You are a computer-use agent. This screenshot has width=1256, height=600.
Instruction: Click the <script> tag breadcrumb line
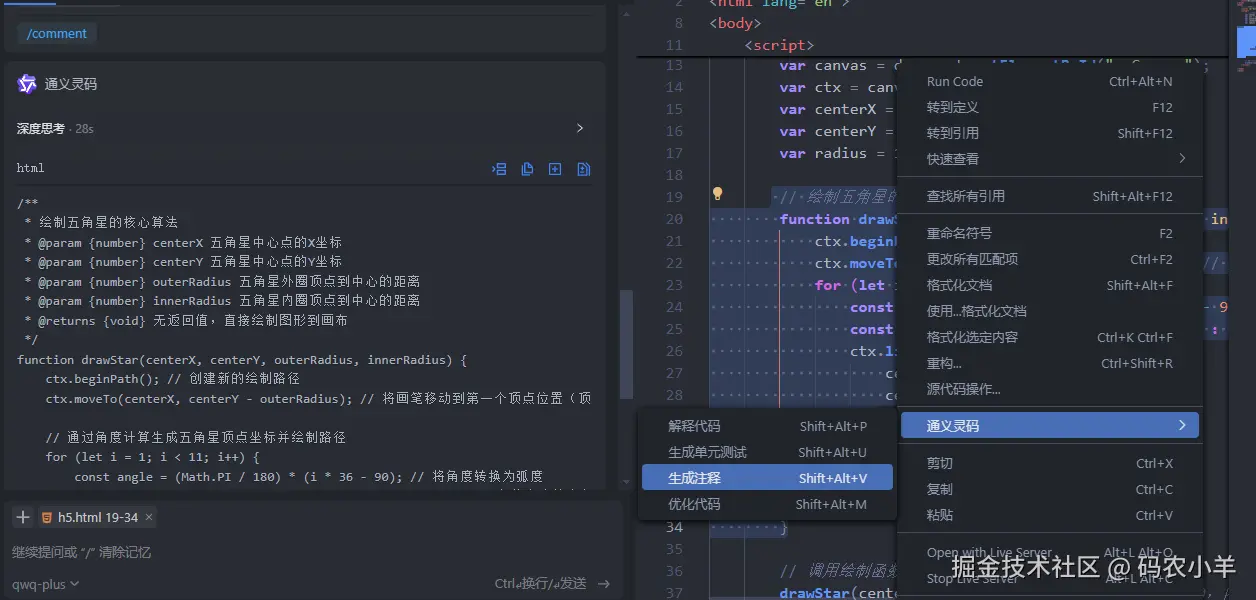pos(779,45)
